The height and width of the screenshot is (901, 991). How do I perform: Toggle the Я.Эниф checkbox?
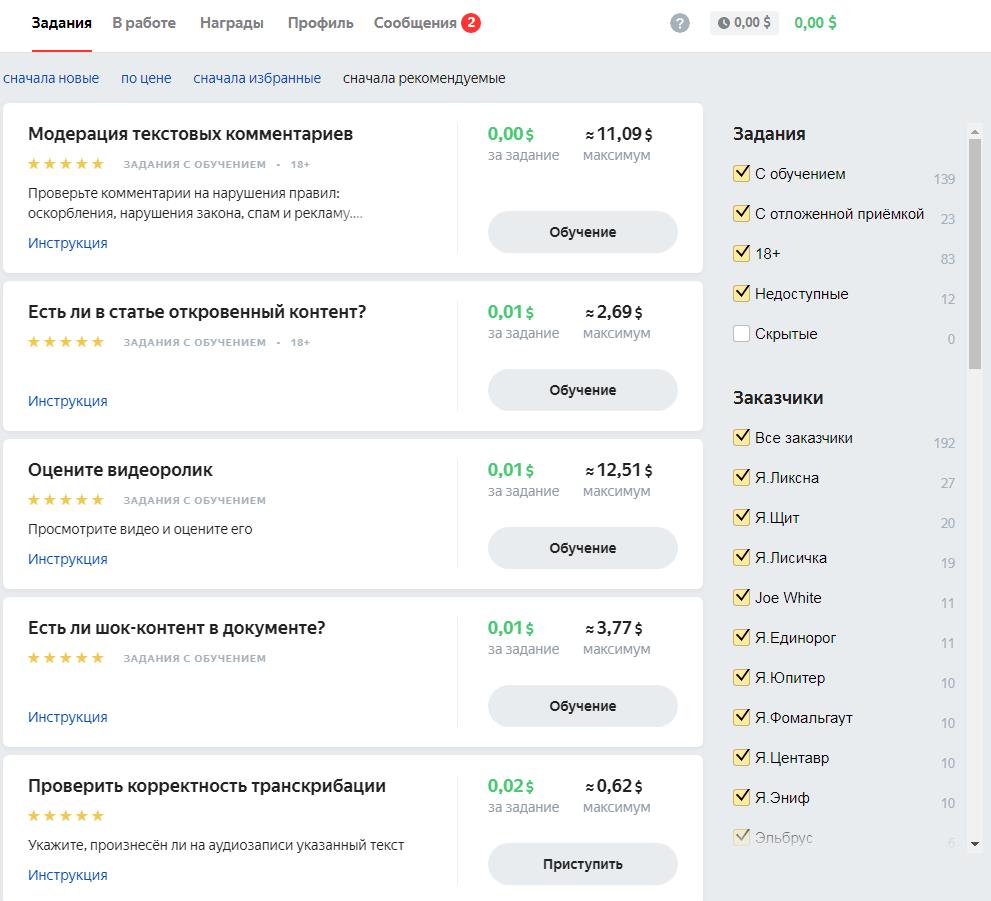tap(741, 797)
